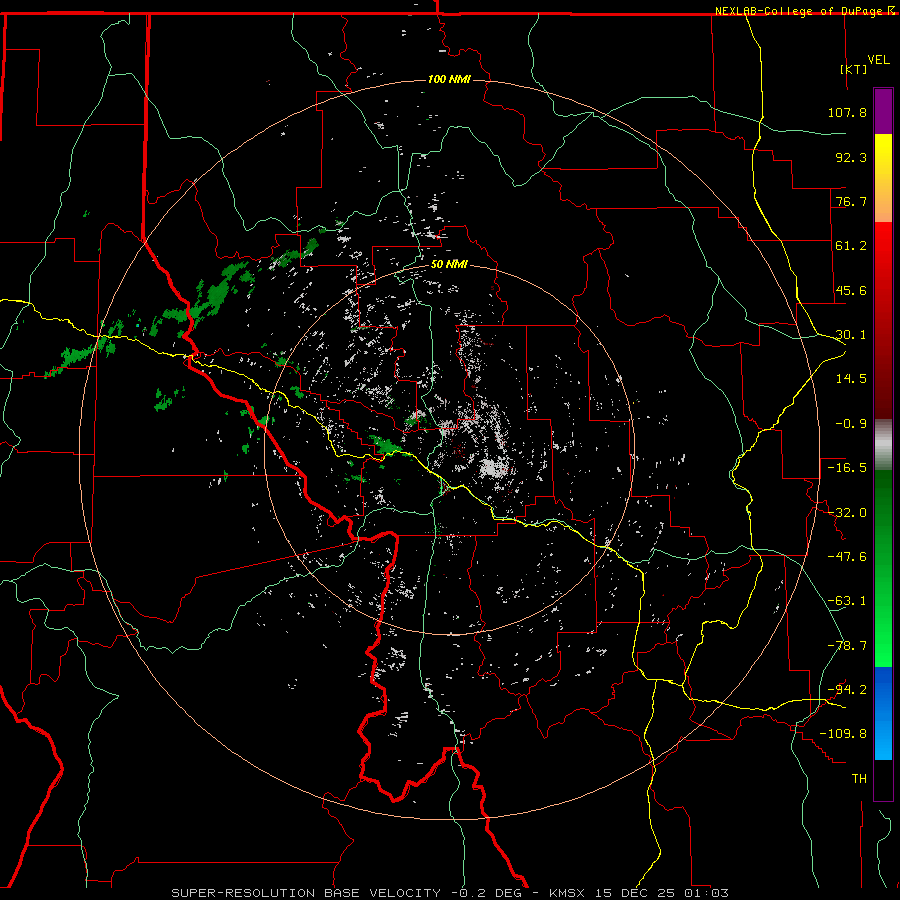Screen dimensions: 900x900
Task: Click the -0.9 velocity scale value
Action: pyautogui.click(x=851, y=424)
